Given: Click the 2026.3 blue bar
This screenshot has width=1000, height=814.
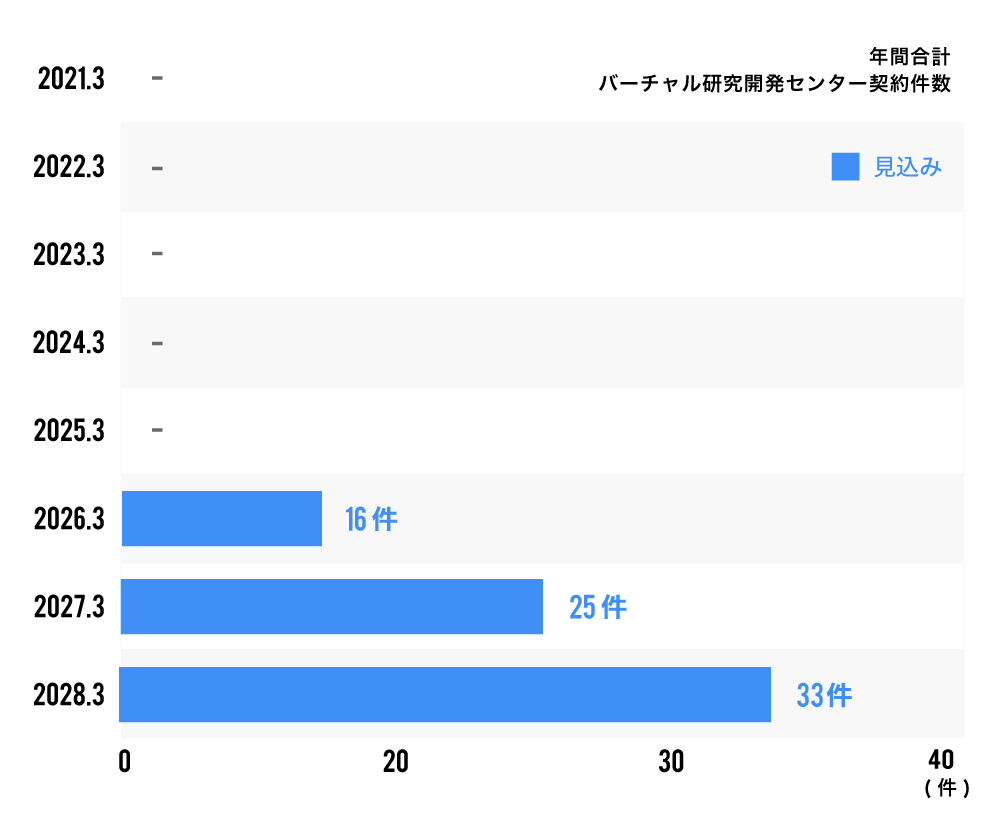Looking at the screenshot, I should click(222, 519).
